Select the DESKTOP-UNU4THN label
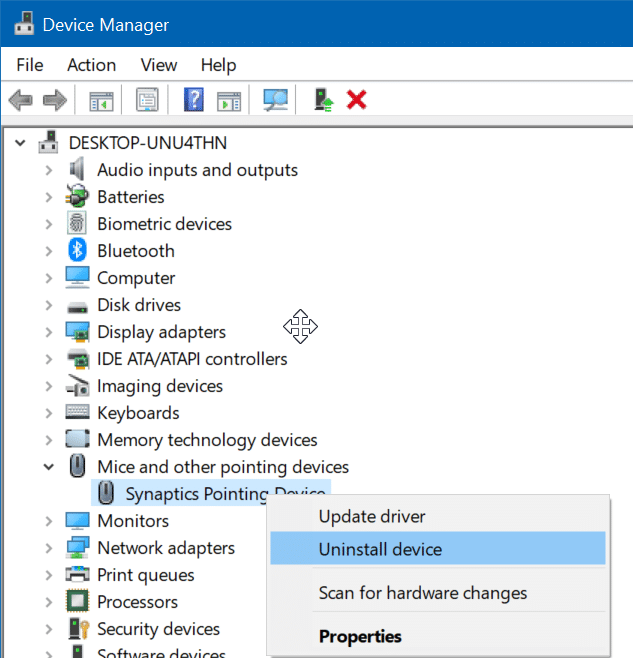This screenshot has height=658, width=633. tap(148, 143)
